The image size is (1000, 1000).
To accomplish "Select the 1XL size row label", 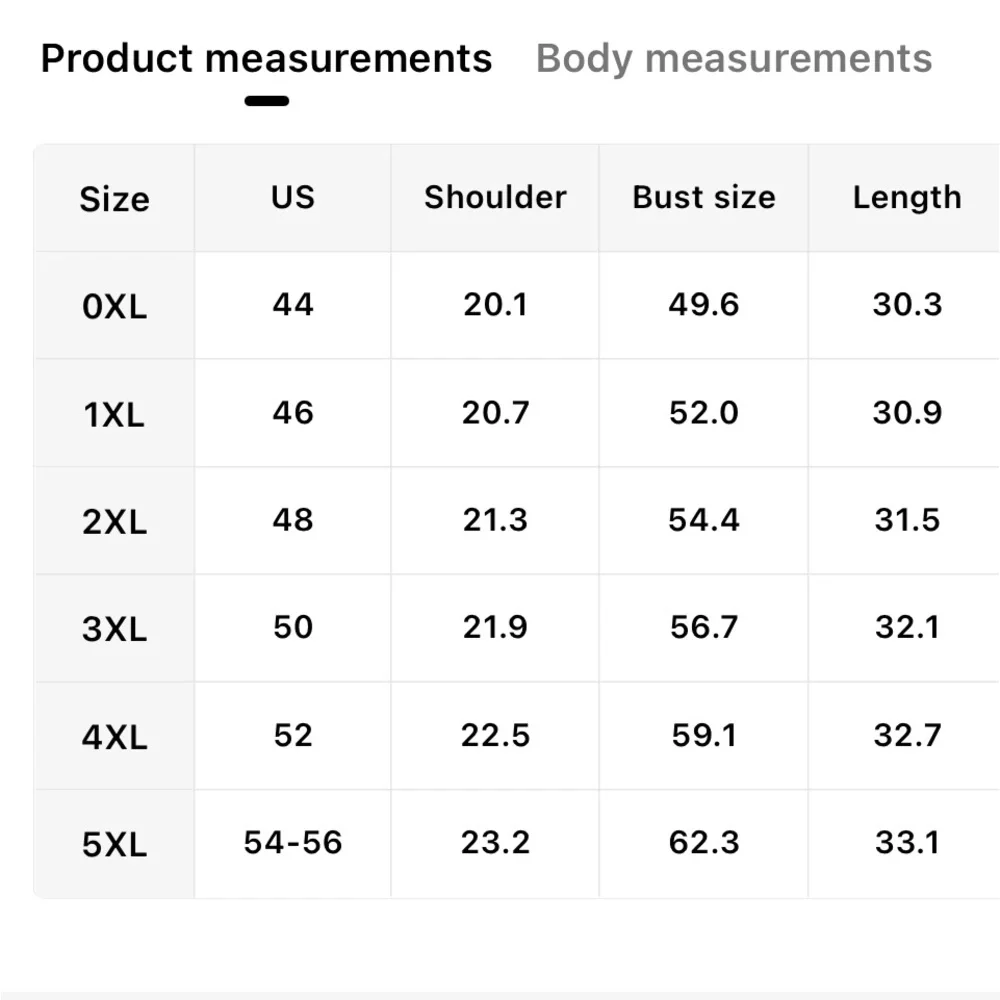I will click(x=114, y=414).
